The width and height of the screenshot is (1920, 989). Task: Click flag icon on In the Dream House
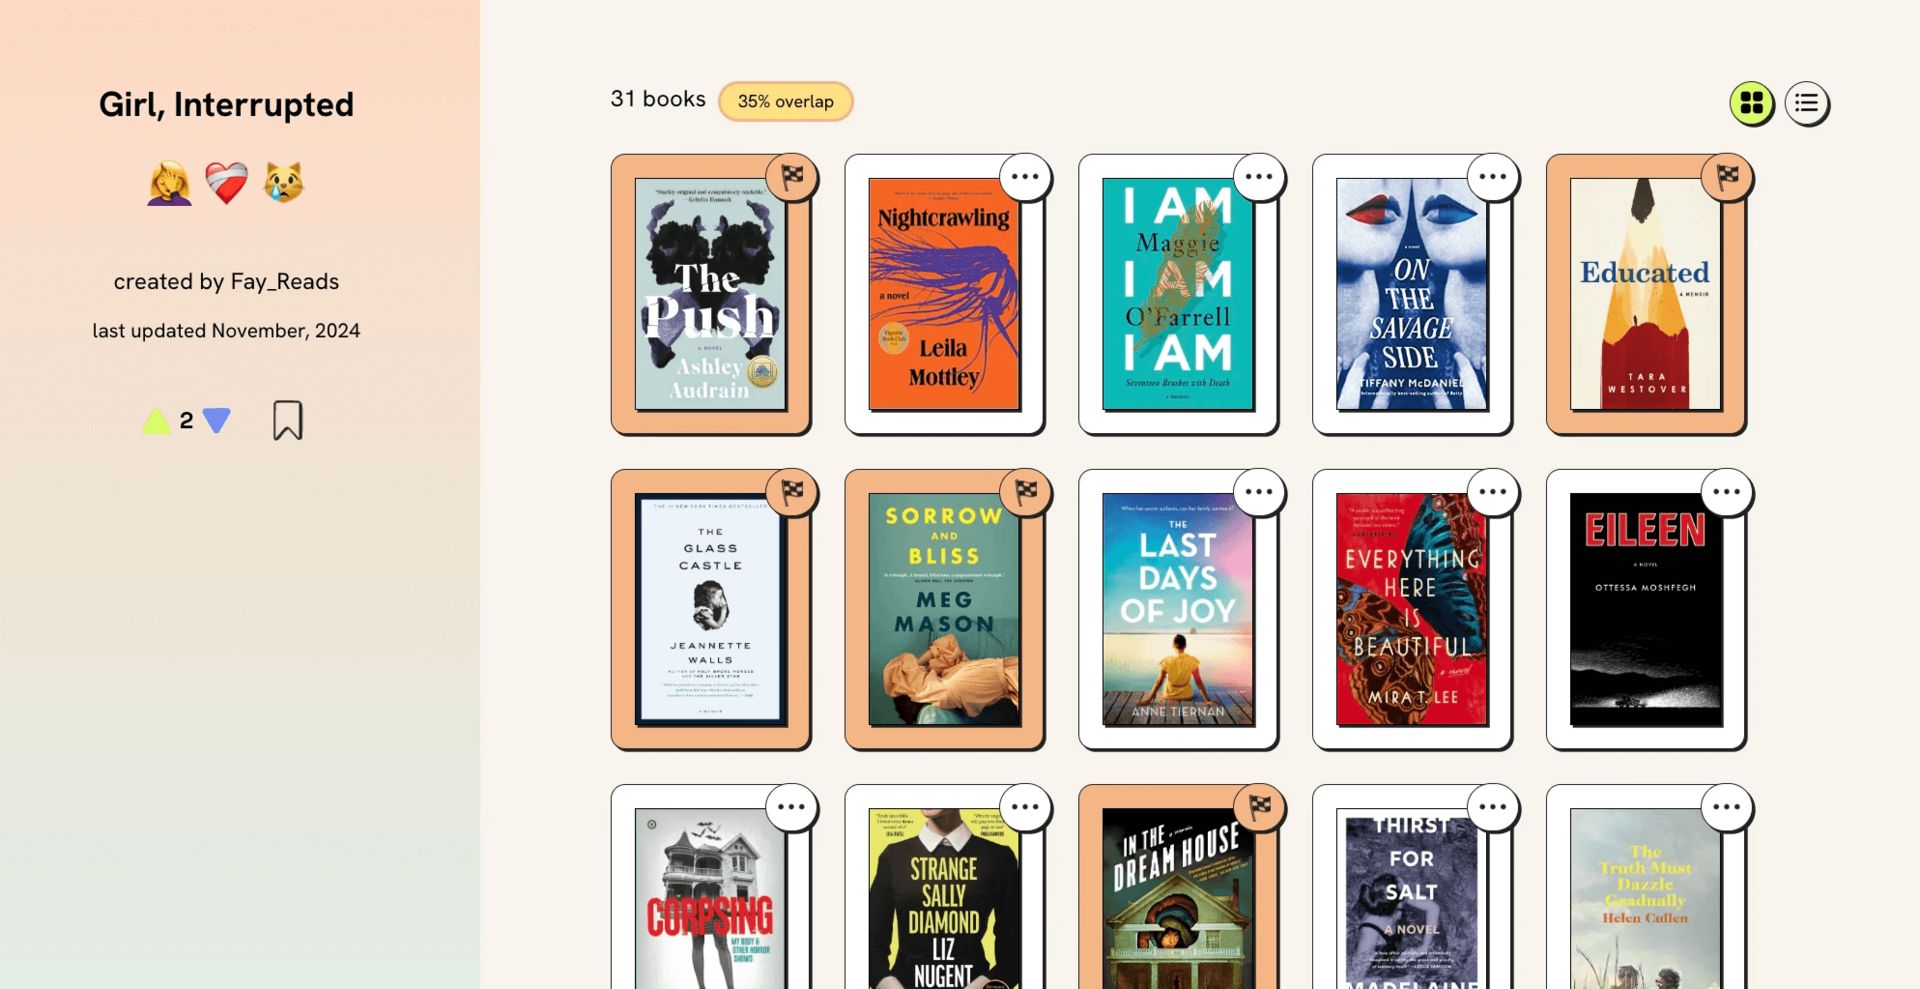[x=1260, y=807]
